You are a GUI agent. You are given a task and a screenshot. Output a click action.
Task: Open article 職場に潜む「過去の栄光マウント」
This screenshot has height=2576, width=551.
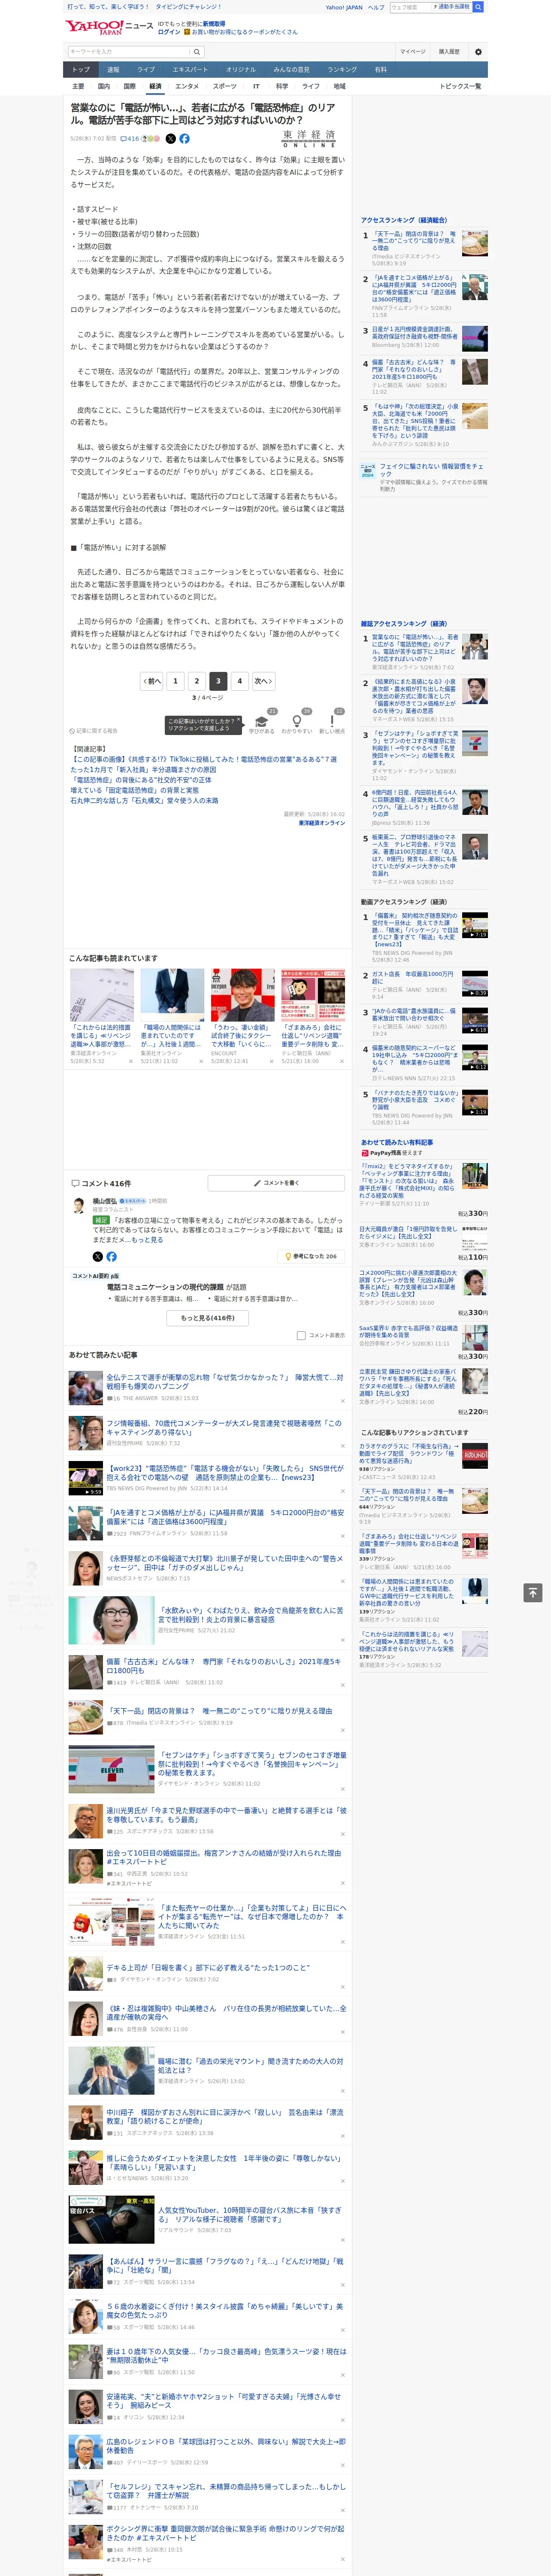coord(250,2066)
